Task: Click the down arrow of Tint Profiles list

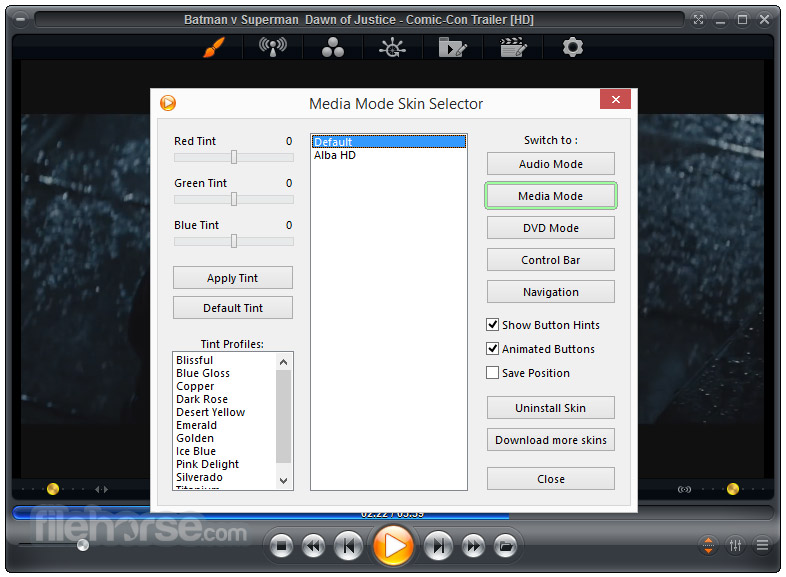Action: [284, 481]
